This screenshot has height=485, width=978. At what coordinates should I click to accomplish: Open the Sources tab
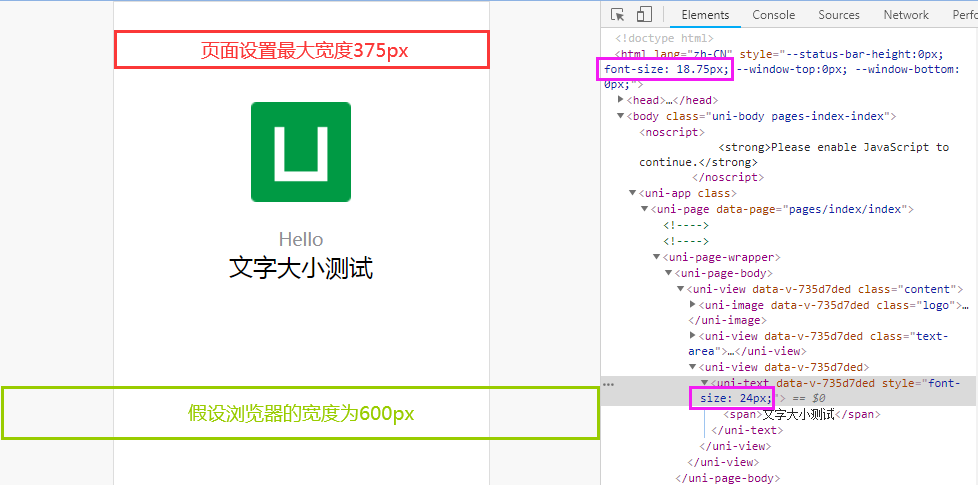(839, 15)
